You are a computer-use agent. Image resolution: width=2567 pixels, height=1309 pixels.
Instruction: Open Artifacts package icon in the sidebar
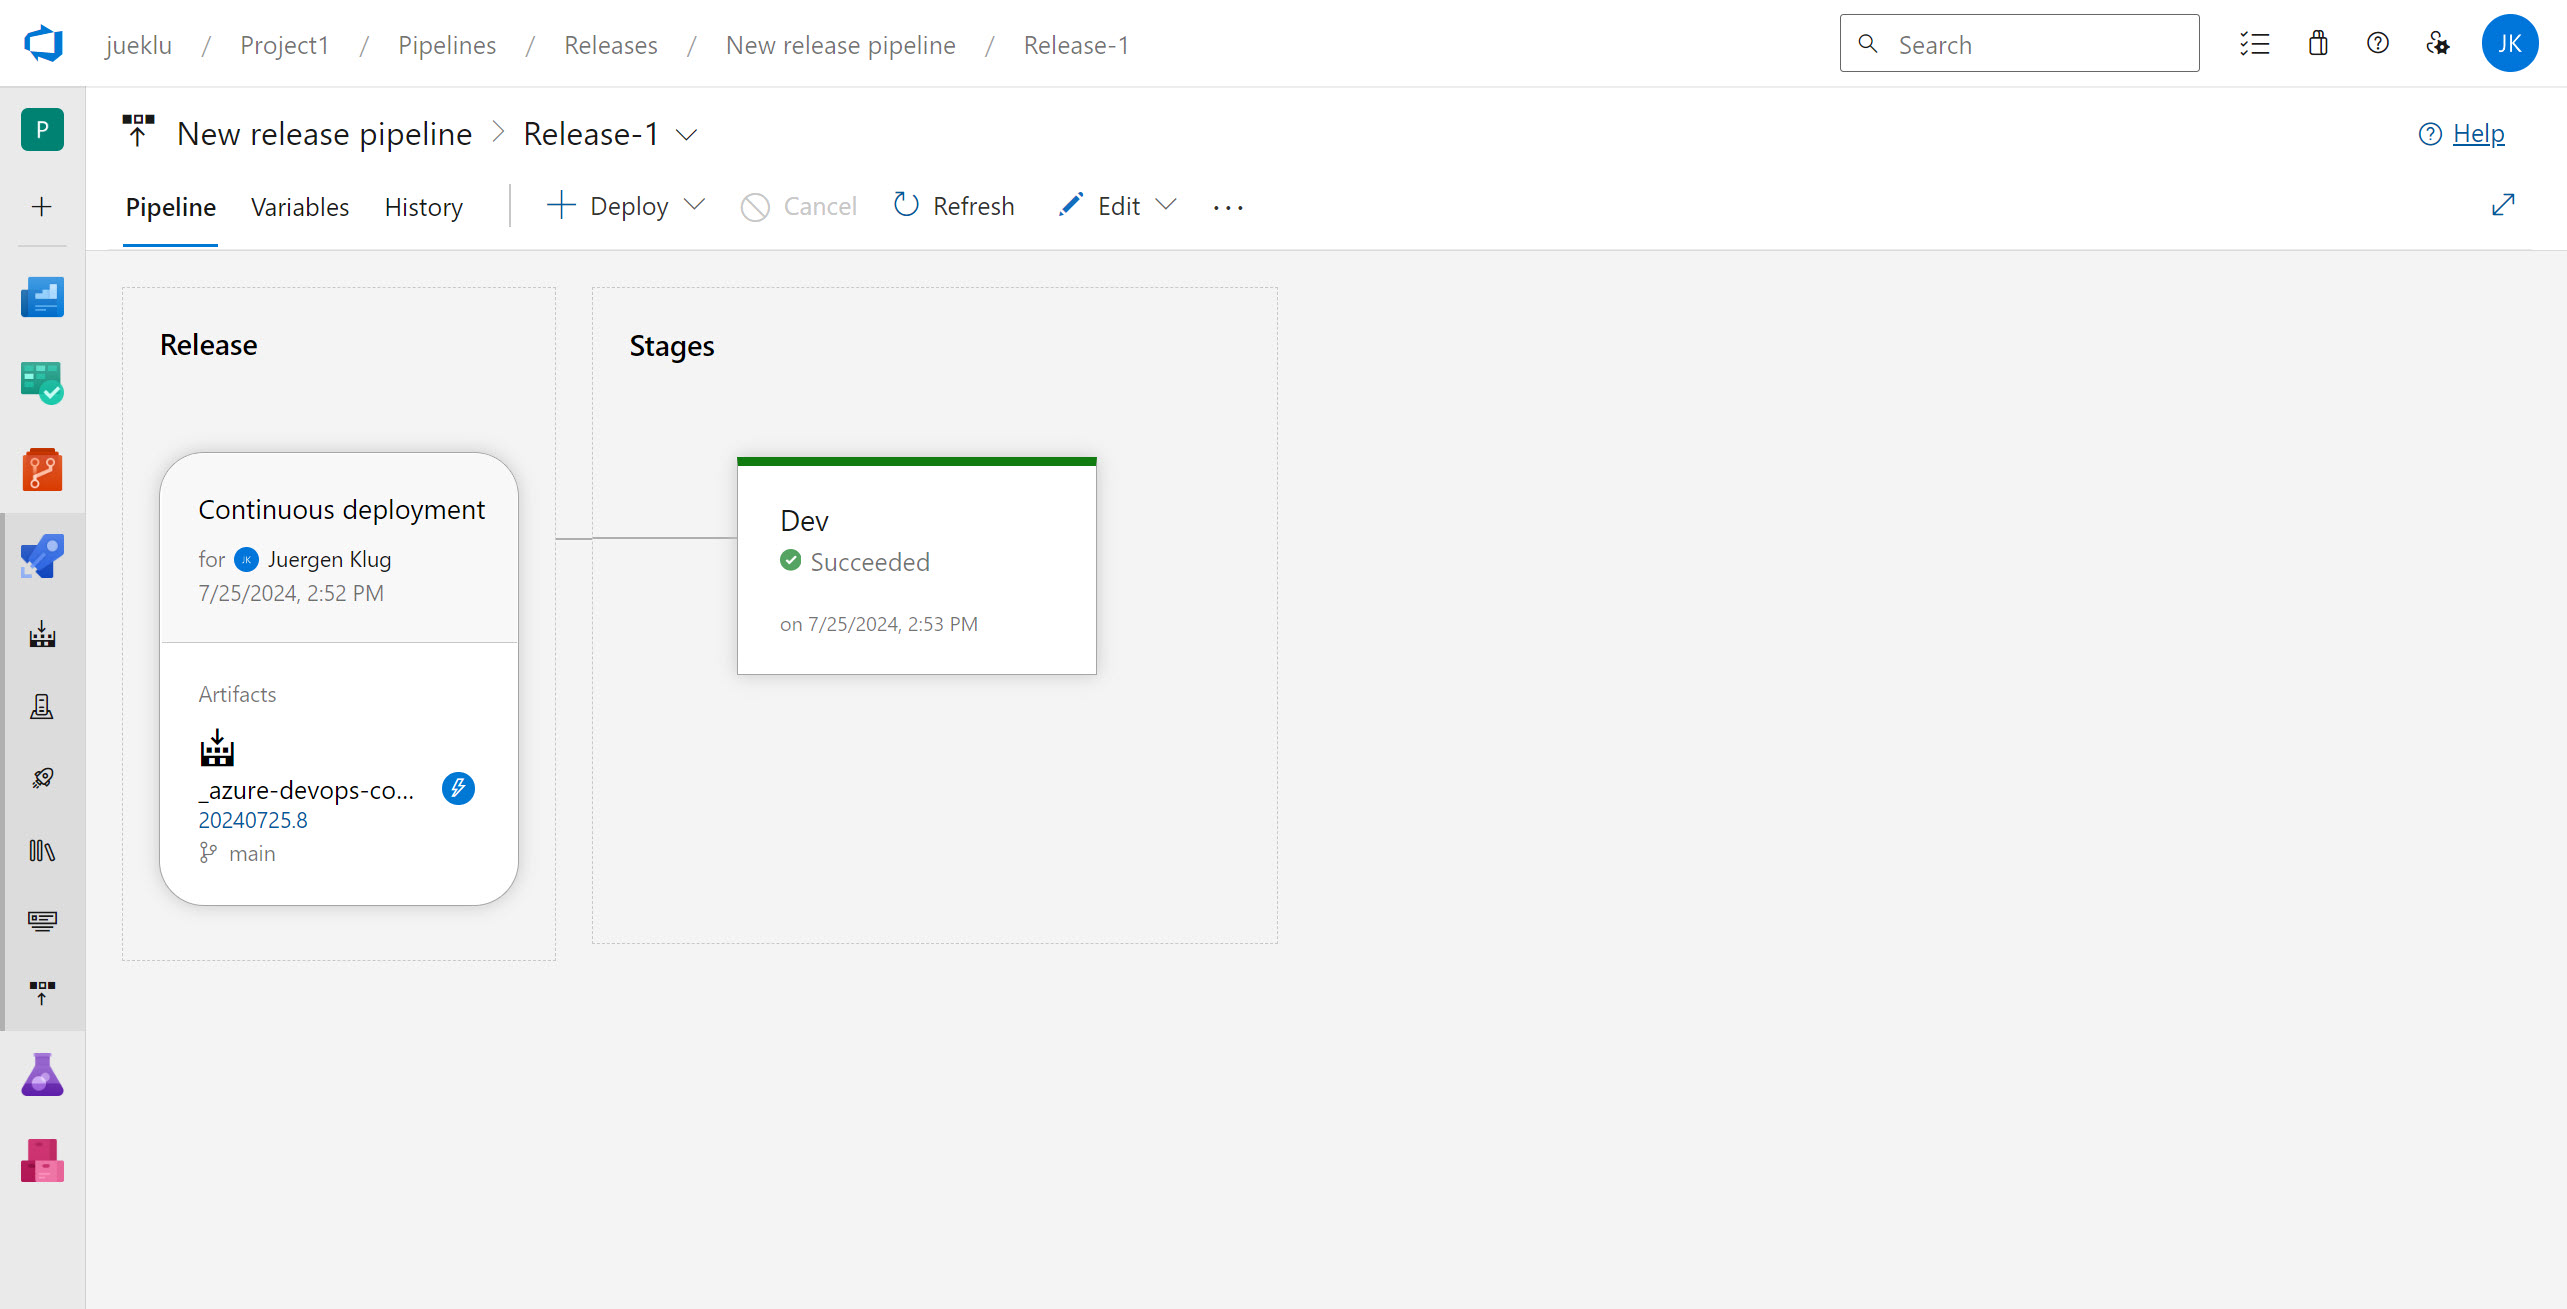[42, 1161]
